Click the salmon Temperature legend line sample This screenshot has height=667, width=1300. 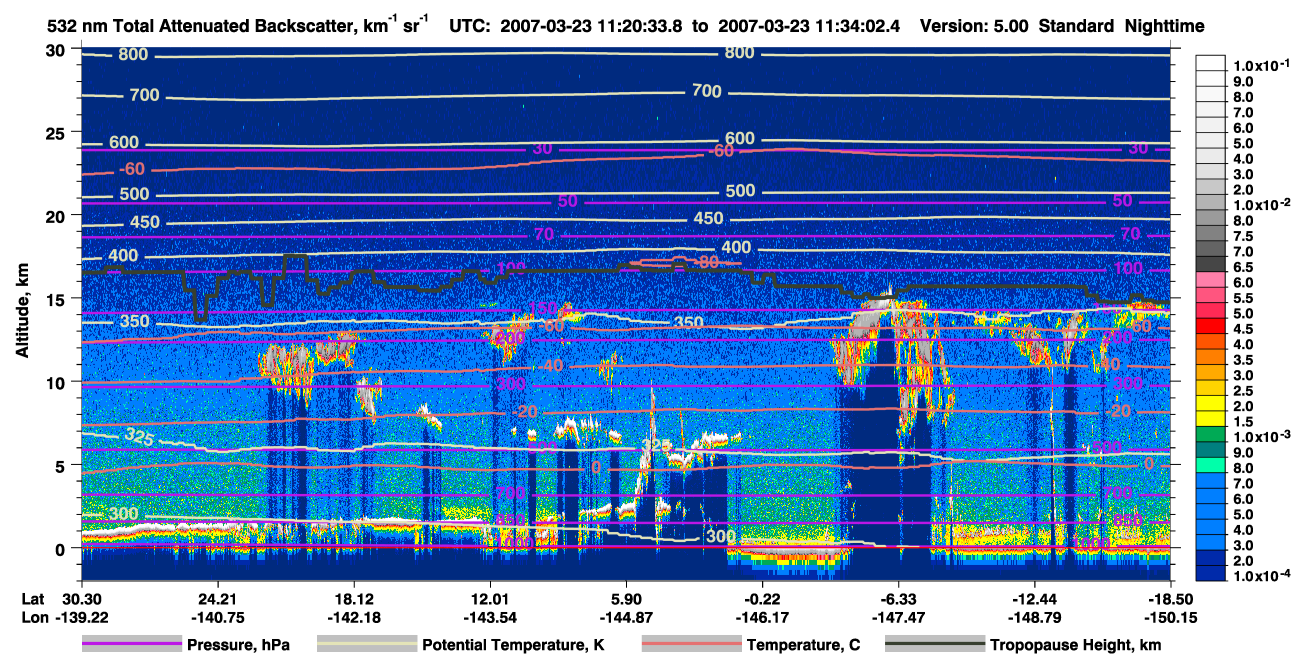tap(690, 645)
